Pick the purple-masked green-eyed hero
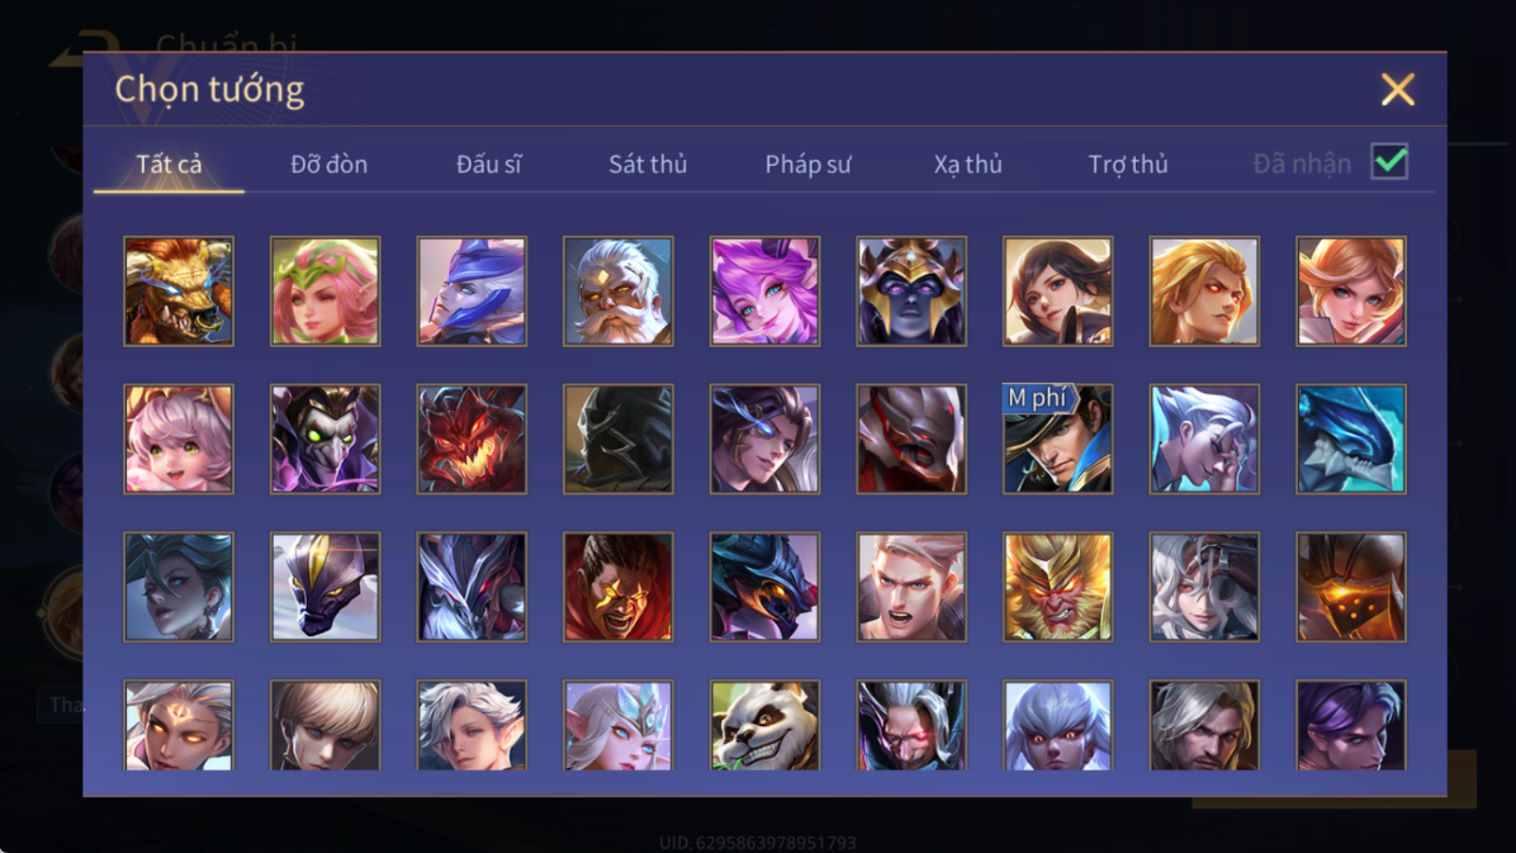 coord(325,439)
